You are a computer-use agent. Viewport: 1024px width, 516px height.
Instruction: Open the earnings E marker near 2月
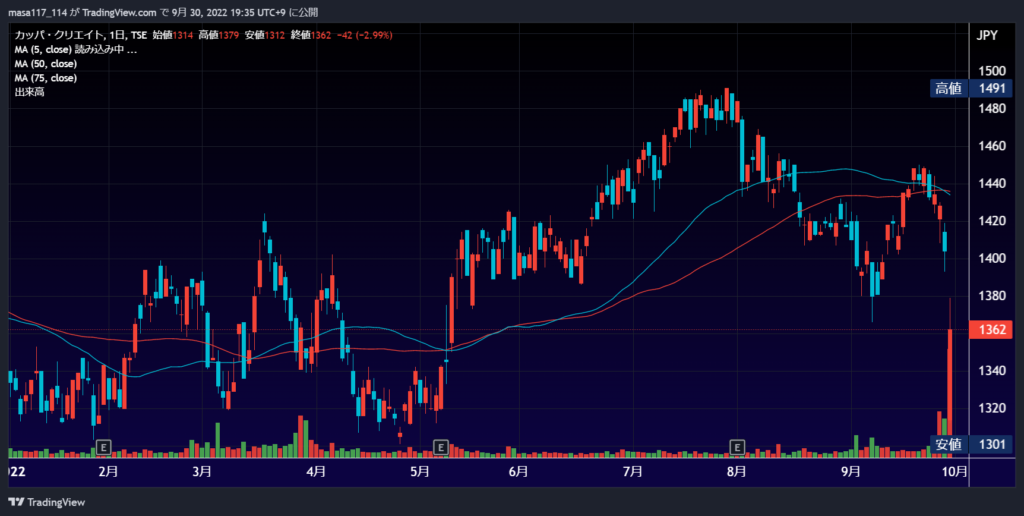(x=103, y=447)
